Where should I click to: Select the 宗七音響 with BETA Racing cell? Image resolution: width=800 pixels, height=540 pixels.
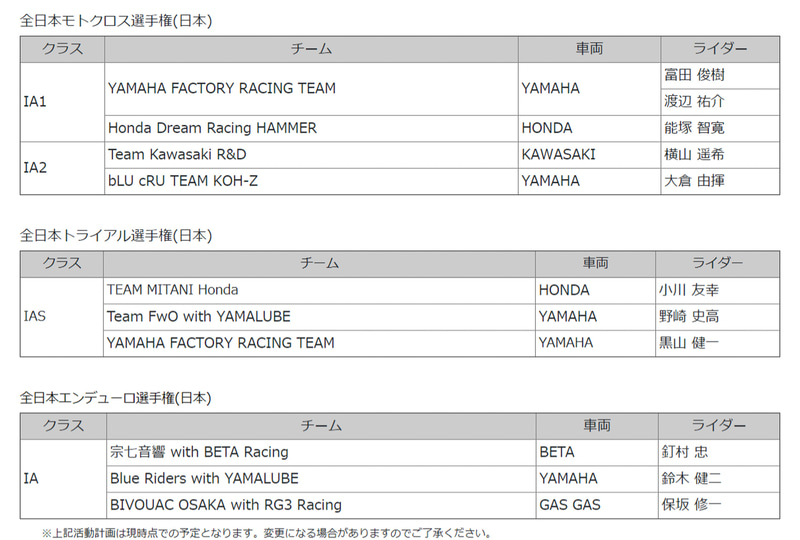(199, 452)
